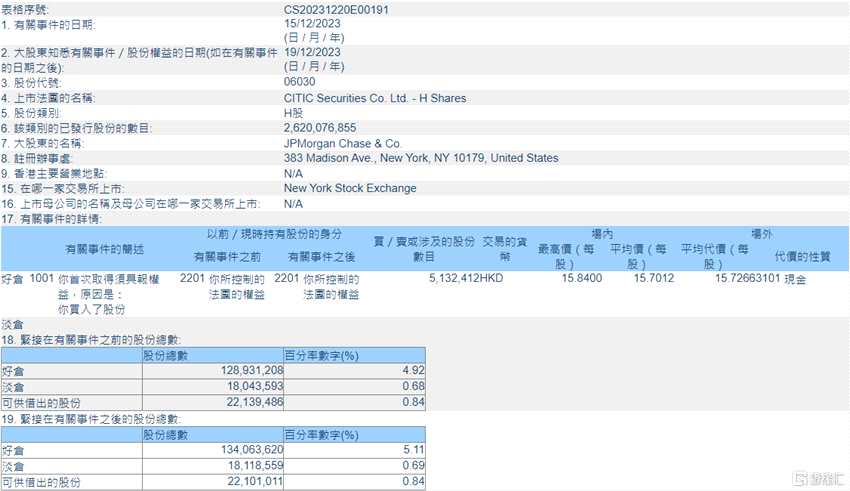Click shareholder name JPMorgan Chase & Co.
Viewport: 850px width, 491px height.
click(343, 143)
